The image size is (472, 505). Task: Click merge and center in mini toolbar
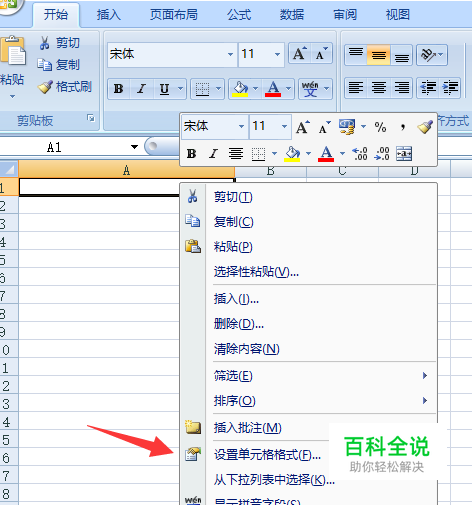pyautogui.click(x=404, y=154)
